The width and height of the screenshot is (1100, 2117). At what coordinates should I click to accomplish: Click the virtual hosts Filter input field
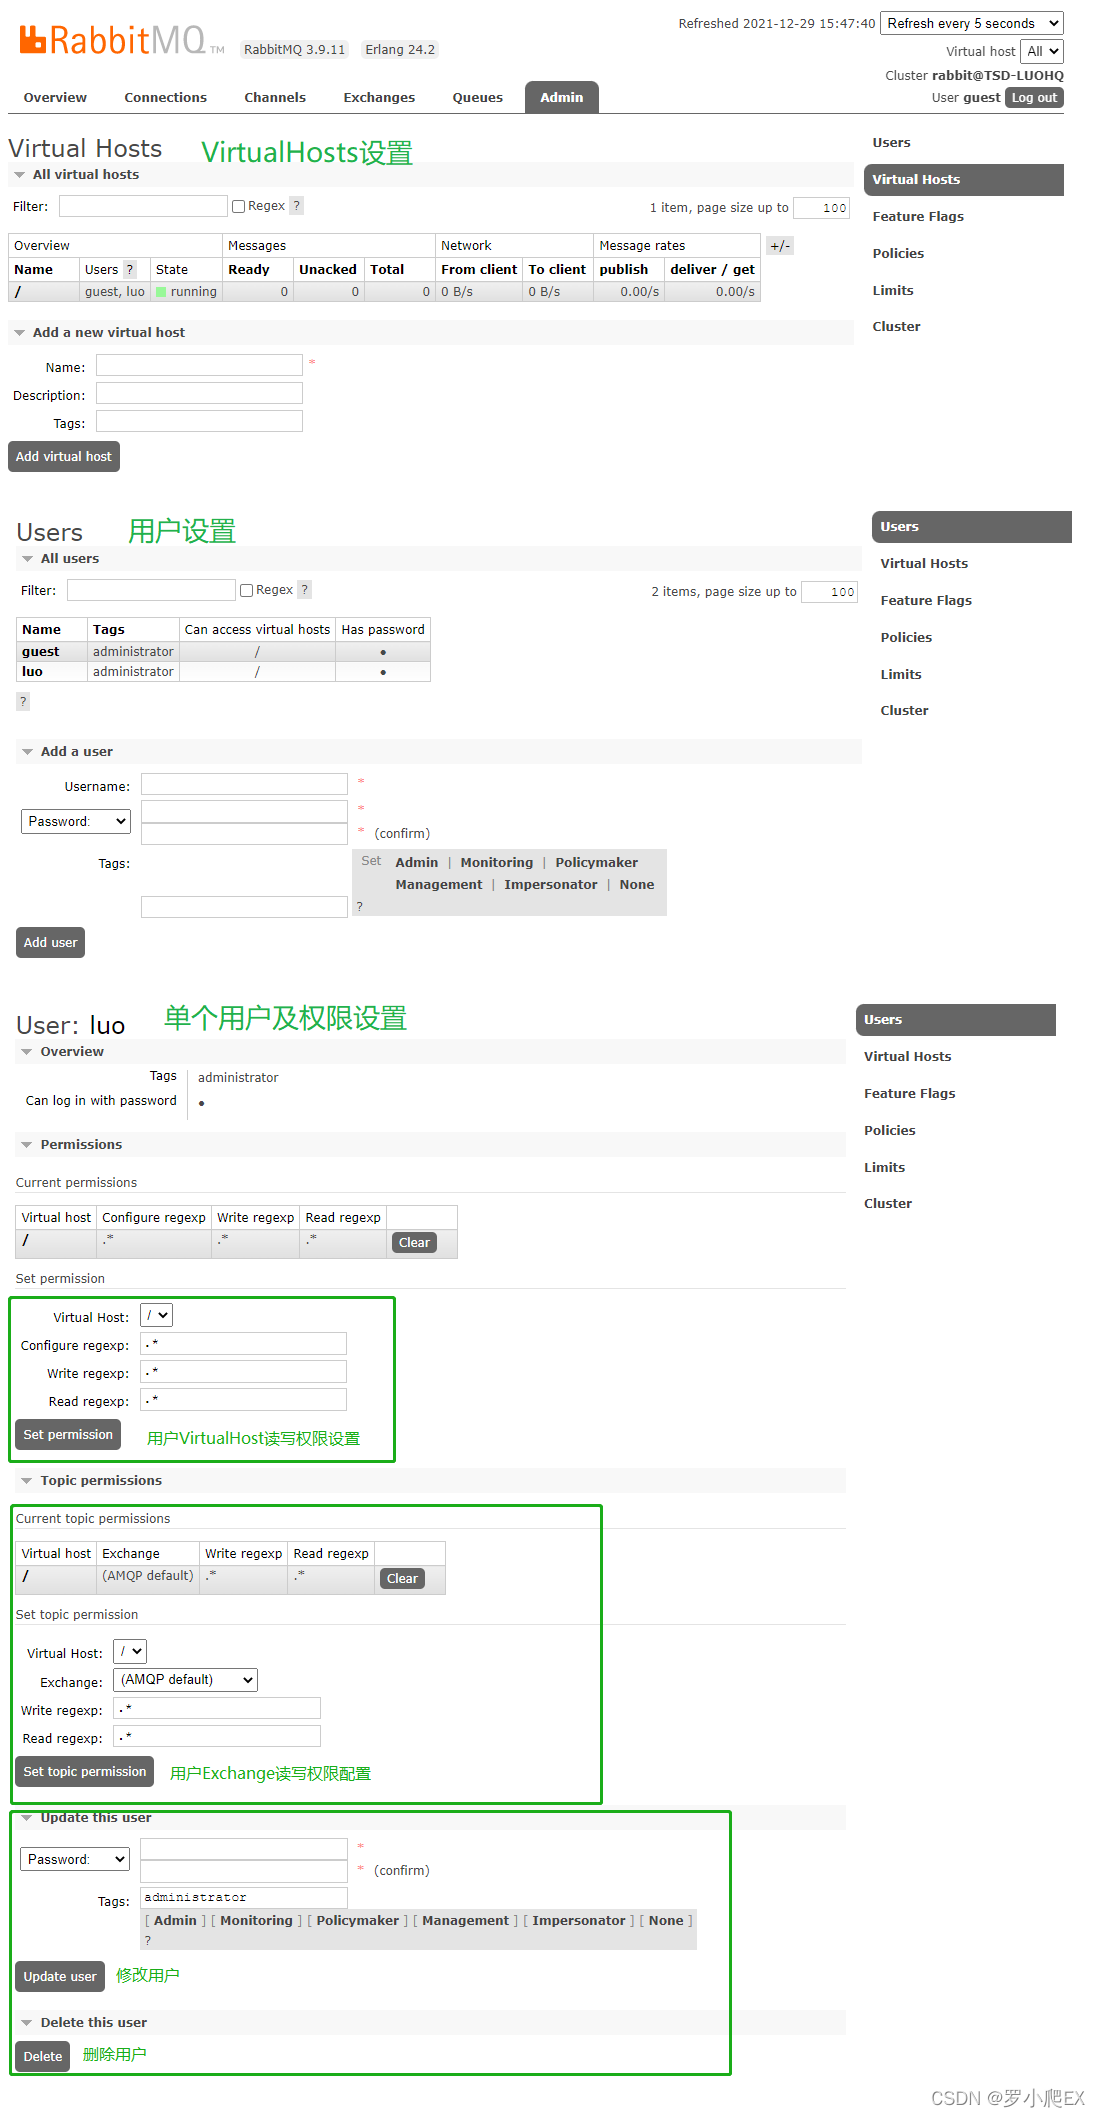[143, 206]
